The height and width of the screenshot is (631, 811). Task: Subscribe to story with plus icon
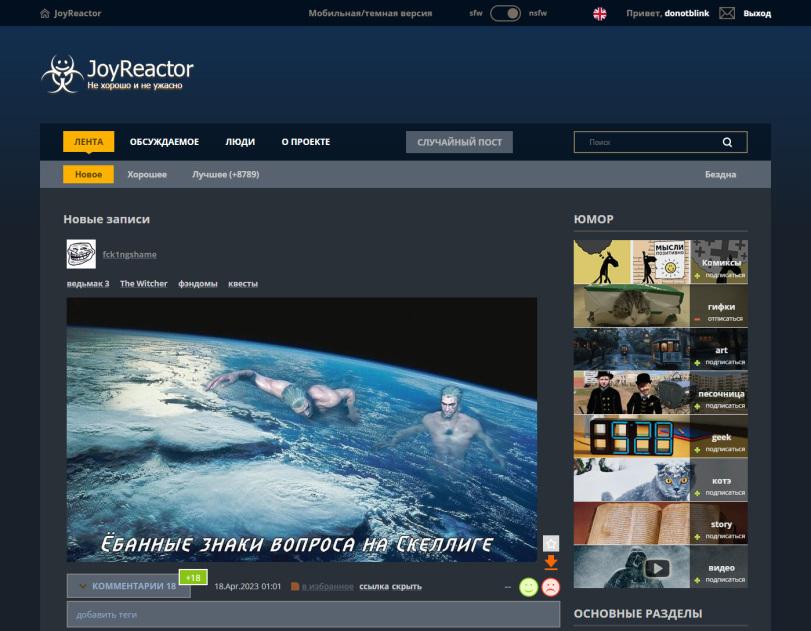tap(697, 536)
